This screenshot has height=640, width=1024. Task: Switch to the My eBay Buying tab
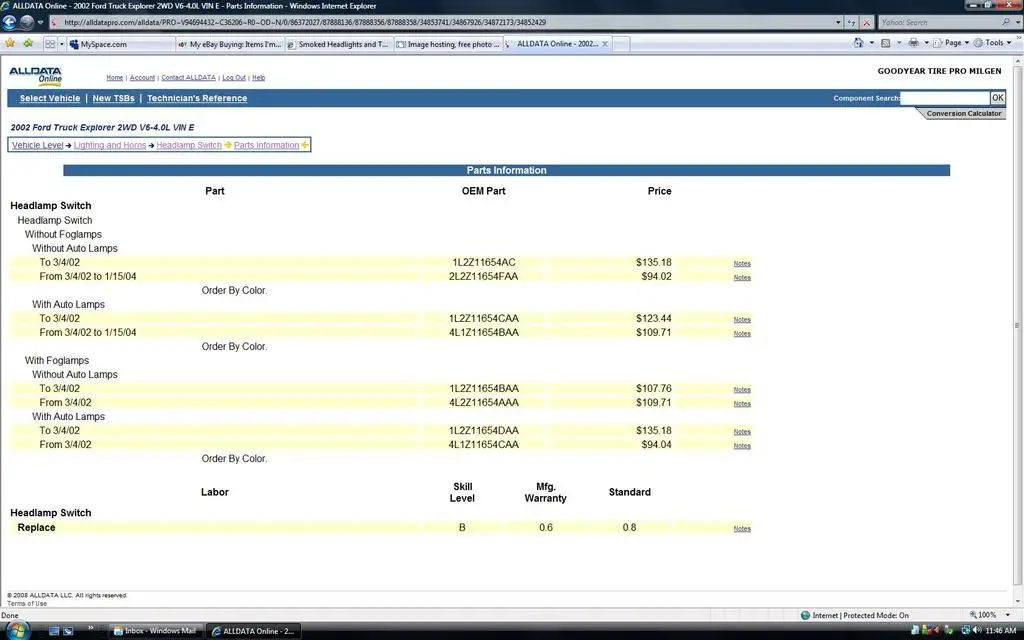[x=230, y=44]
